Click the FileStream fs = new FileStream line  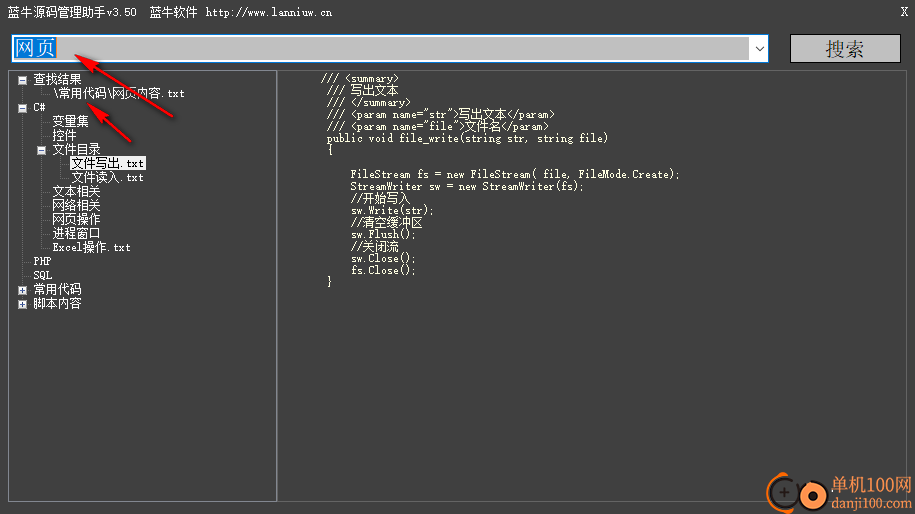click(x=515, y=174)
